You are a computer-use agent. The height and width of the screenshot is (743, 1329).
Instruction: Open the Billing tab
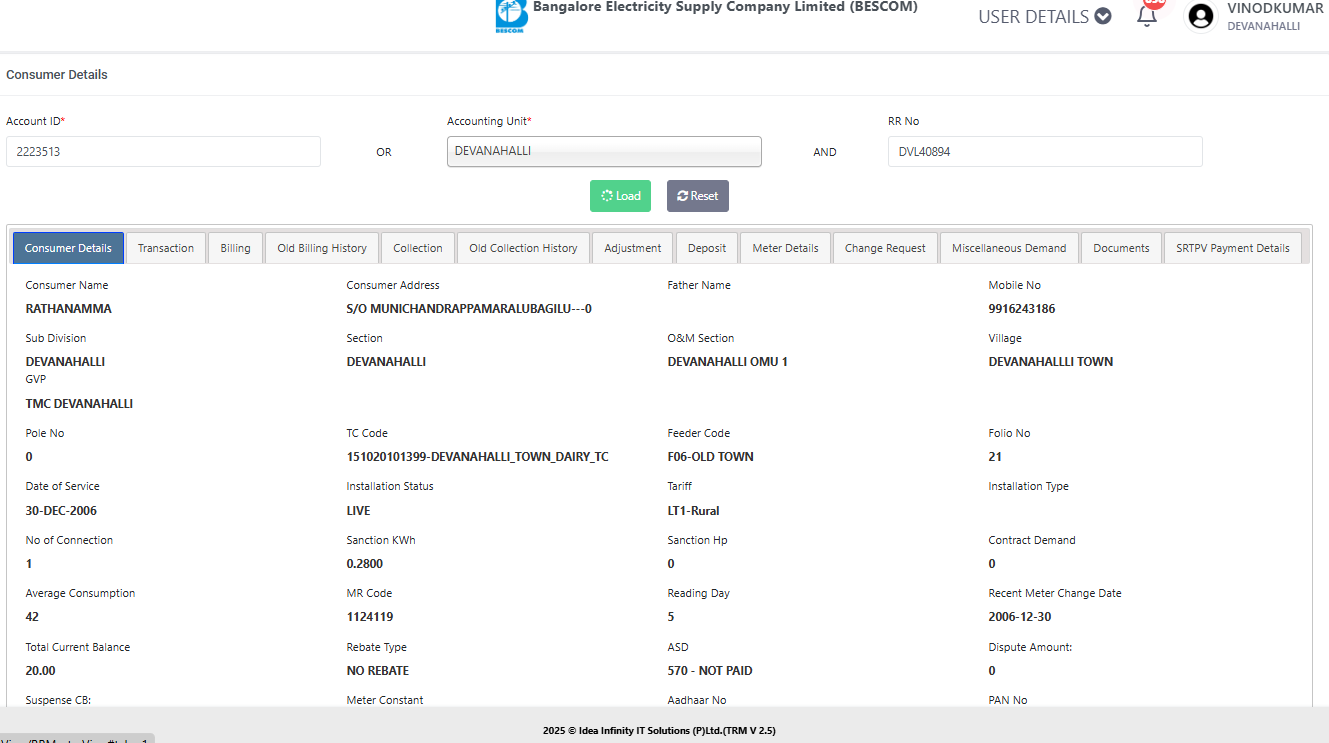[235, 248]
